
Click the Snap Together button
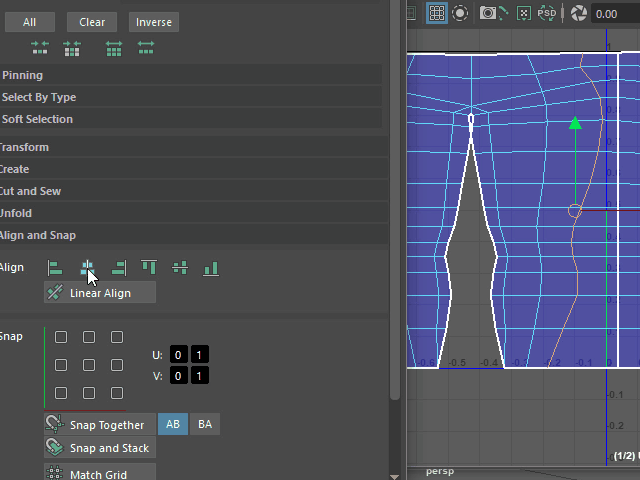tap(100, 425)
